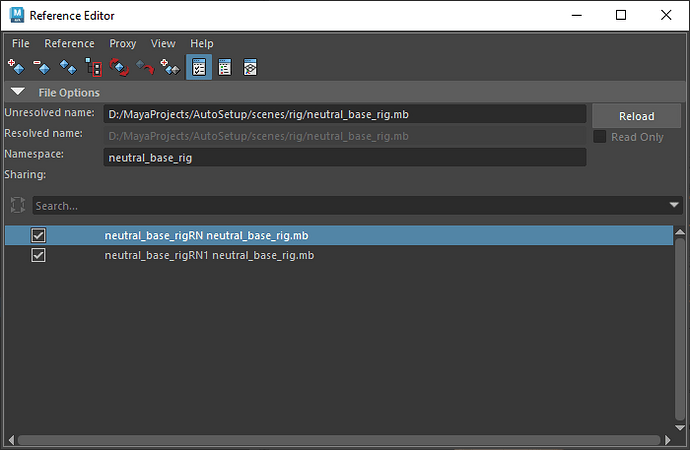The height and width of the screenshot is (450, 690).
Task: Open the View menu
Action: click(x=163, y=44)
